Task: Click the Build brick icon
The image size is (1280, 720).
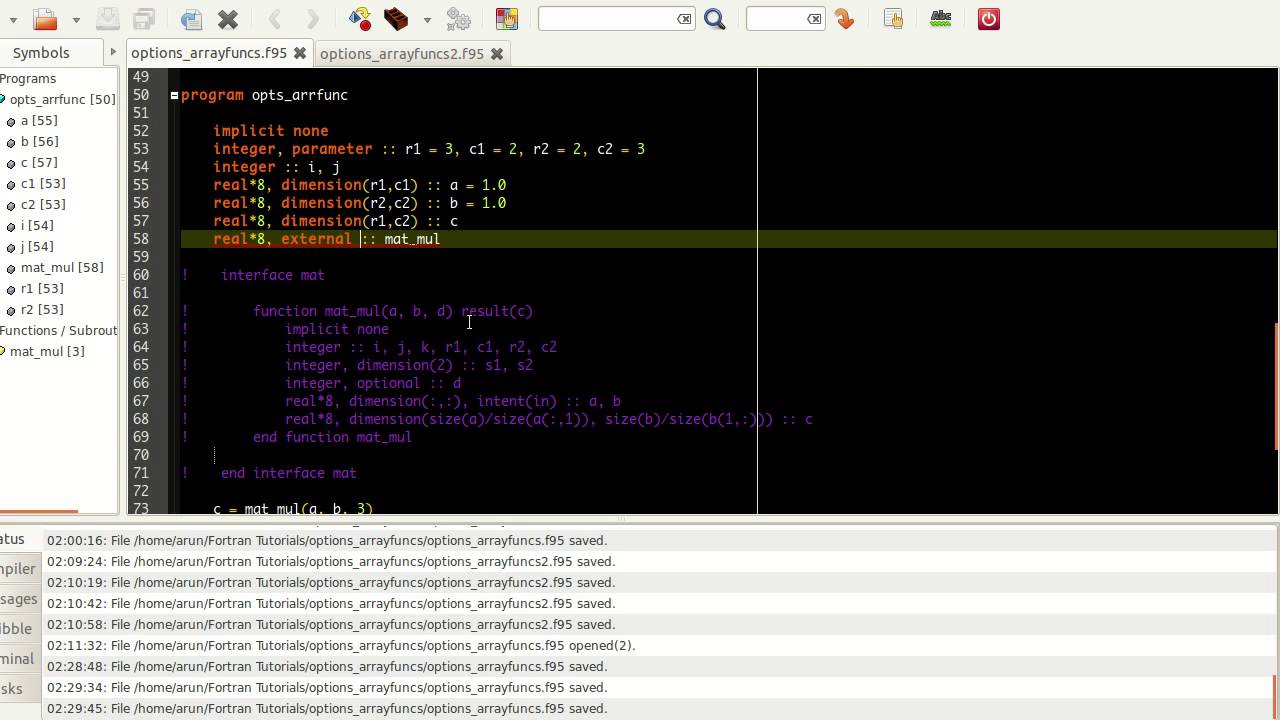Action: pyautogui.click(x=396, y=19)
